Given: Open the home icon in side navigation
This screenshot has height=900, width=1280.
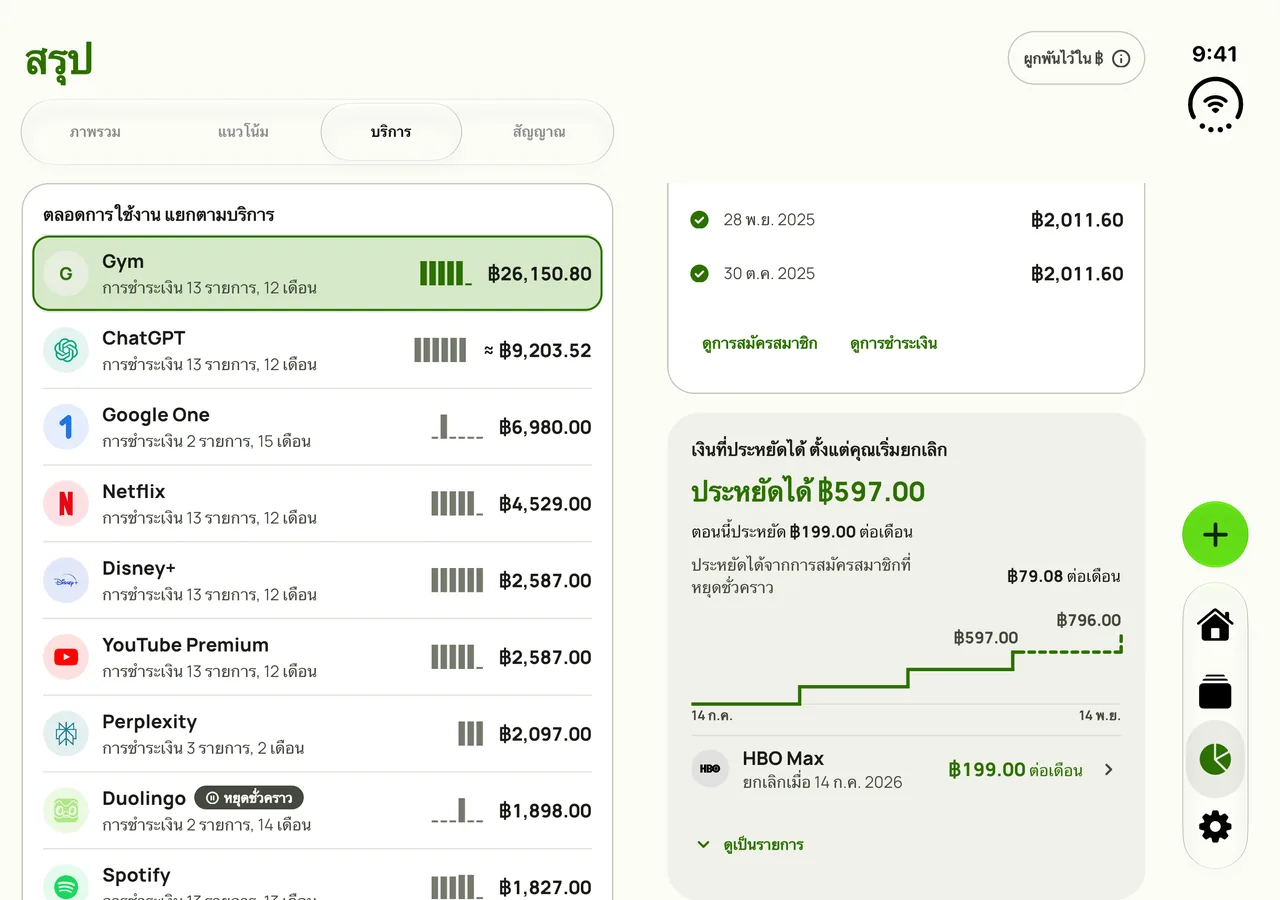Looking at the screenshot, I should pyautogui.click(x=1215, y=625).
